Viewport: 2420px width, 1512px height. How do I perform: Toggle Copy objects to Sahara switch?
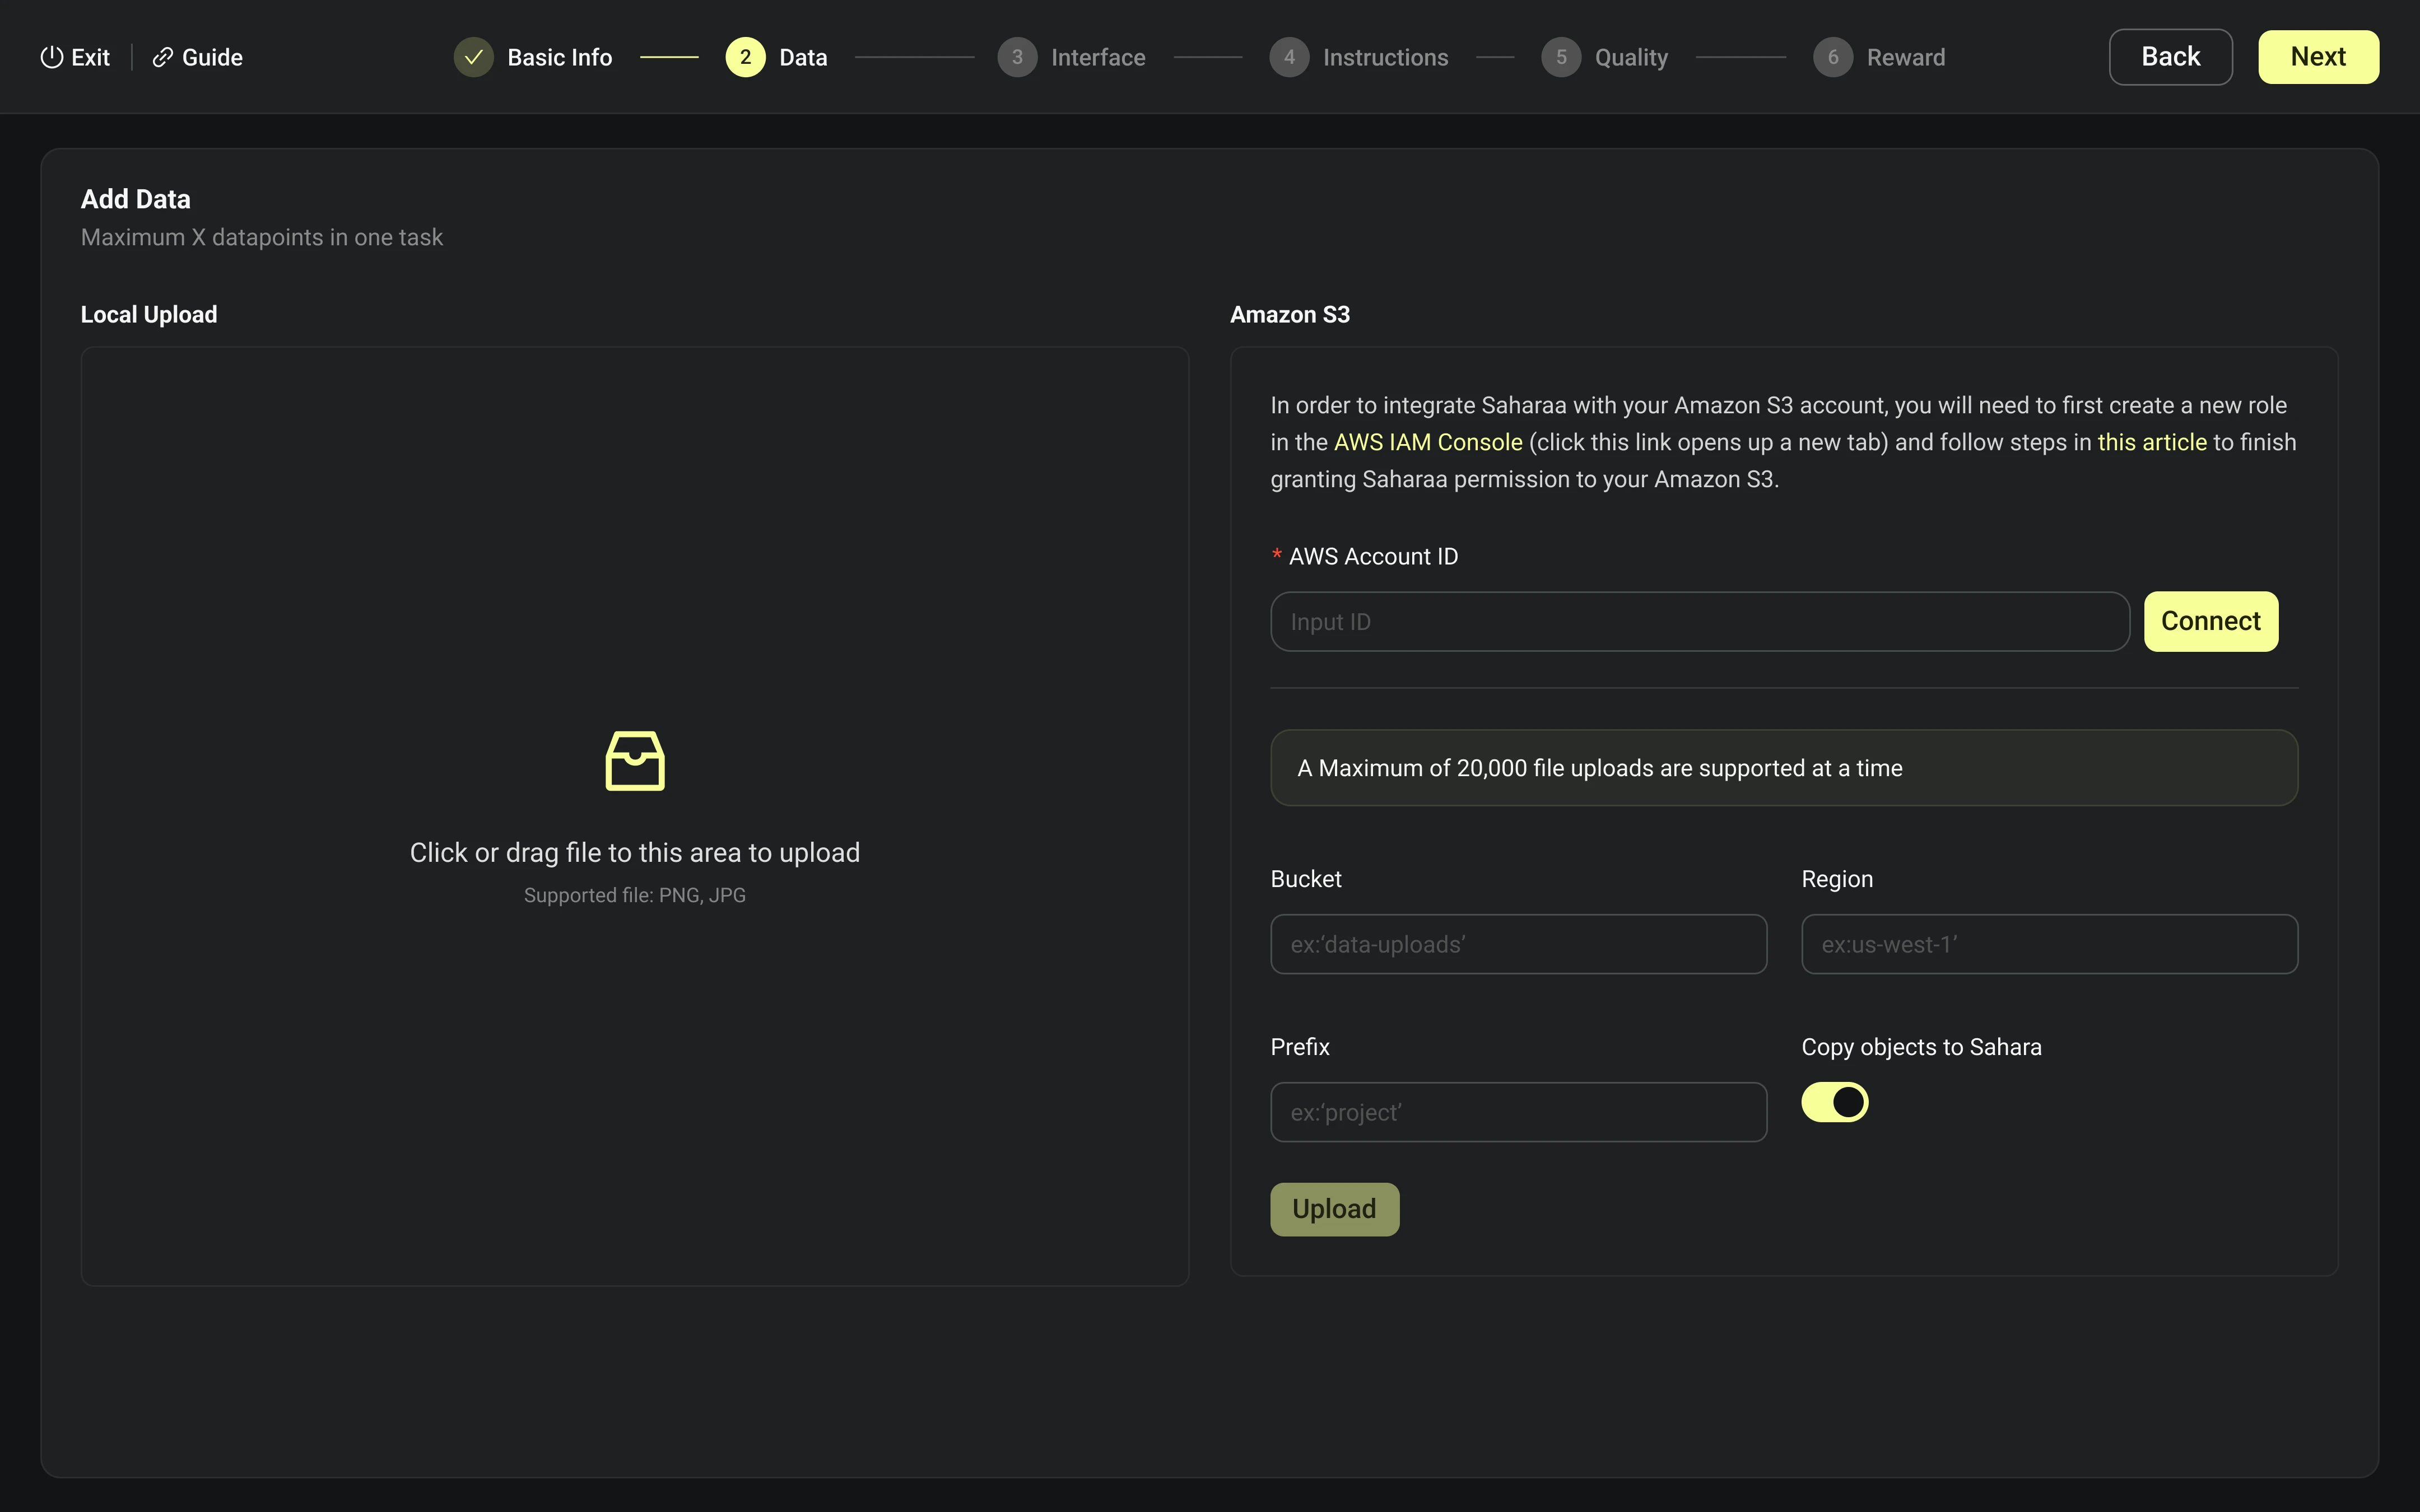(1834, 1102)
